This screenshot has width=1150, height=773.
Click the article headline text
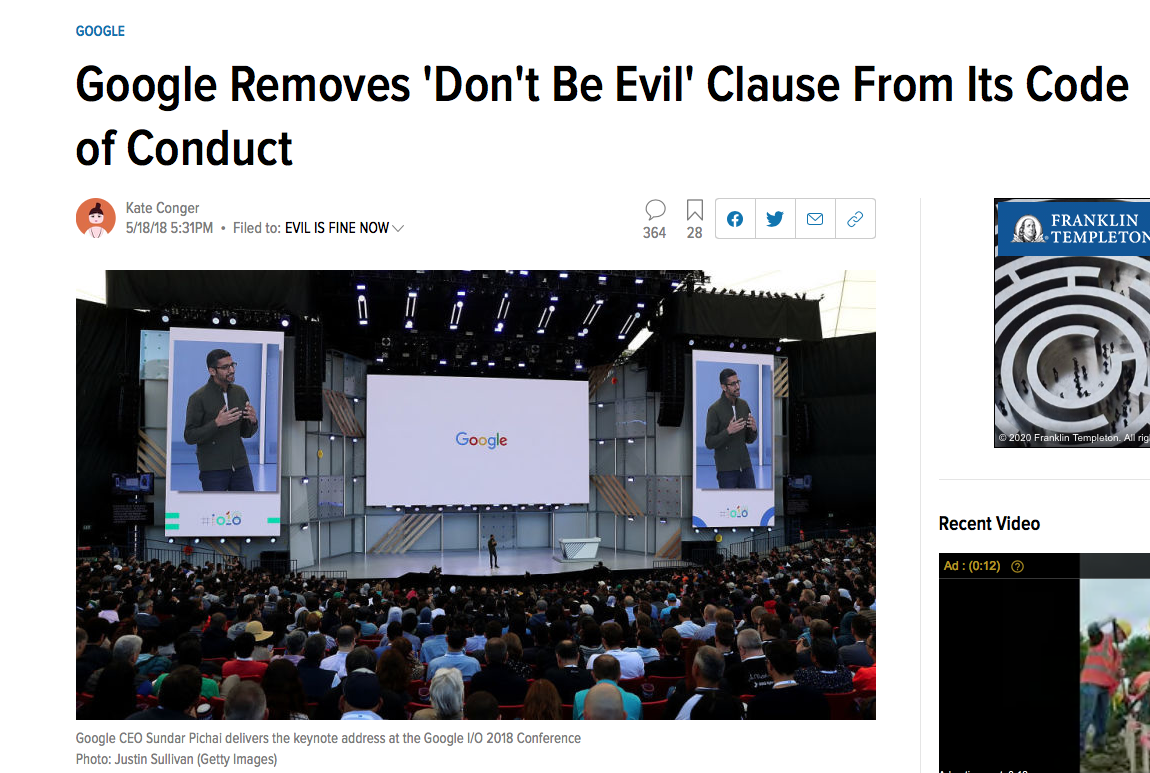[601, 116]
